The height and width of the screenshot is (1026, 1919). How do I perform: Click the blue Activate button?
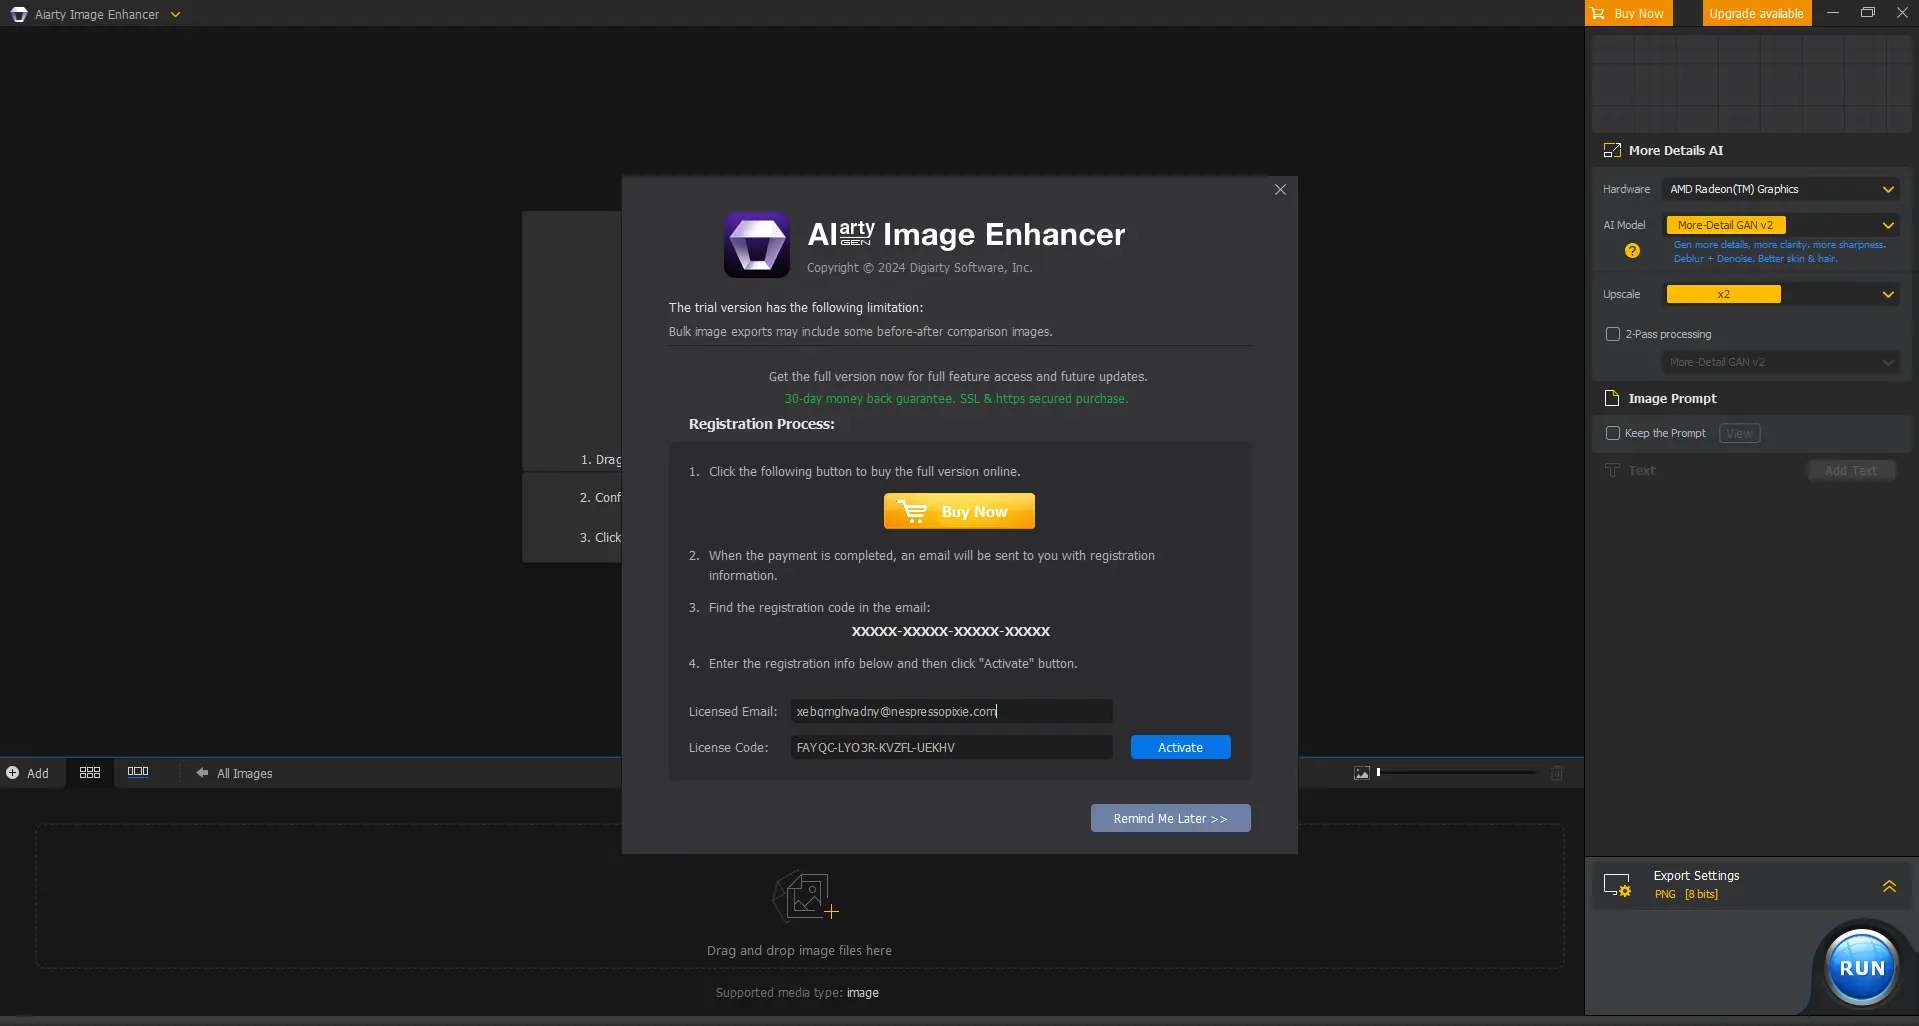(1180, 747)
